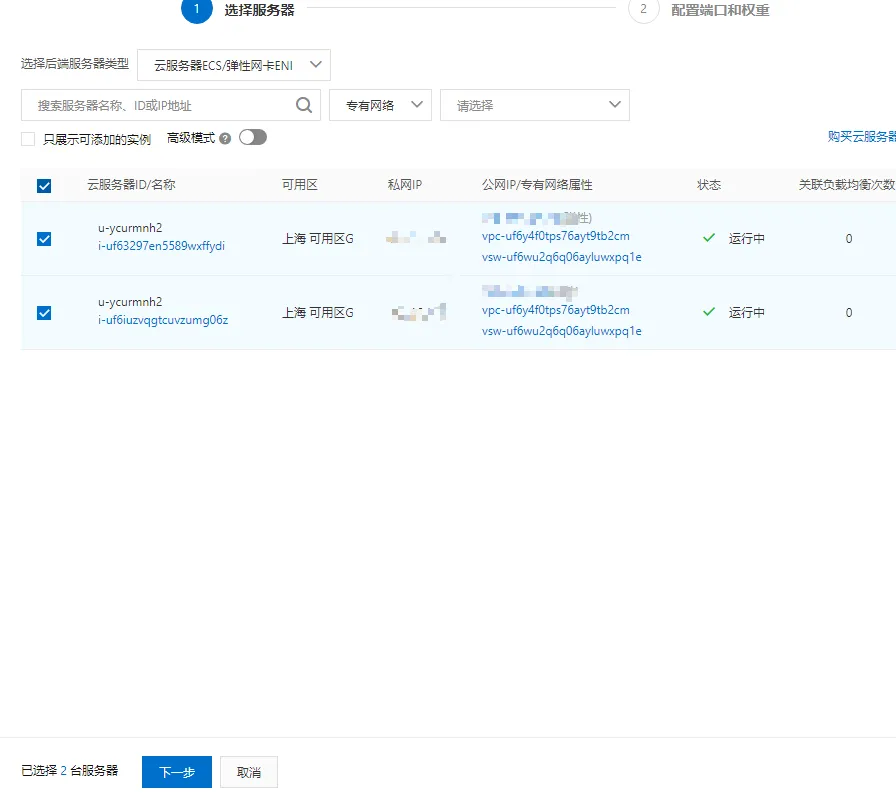The width and height of the screenshot is (896, 793).
Task: Click the 选择服务器 step label
Action: [259, 10]
